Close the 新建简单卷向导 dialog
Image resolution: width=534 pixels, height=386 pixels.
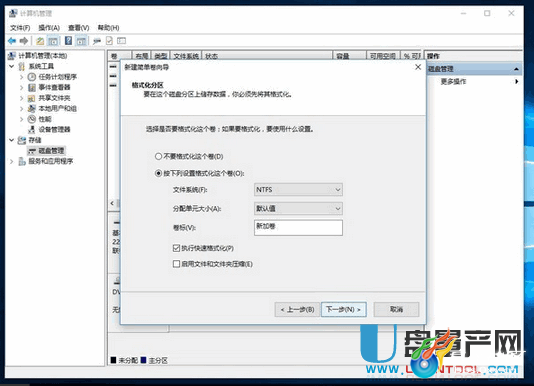click(x=418, y=67)
